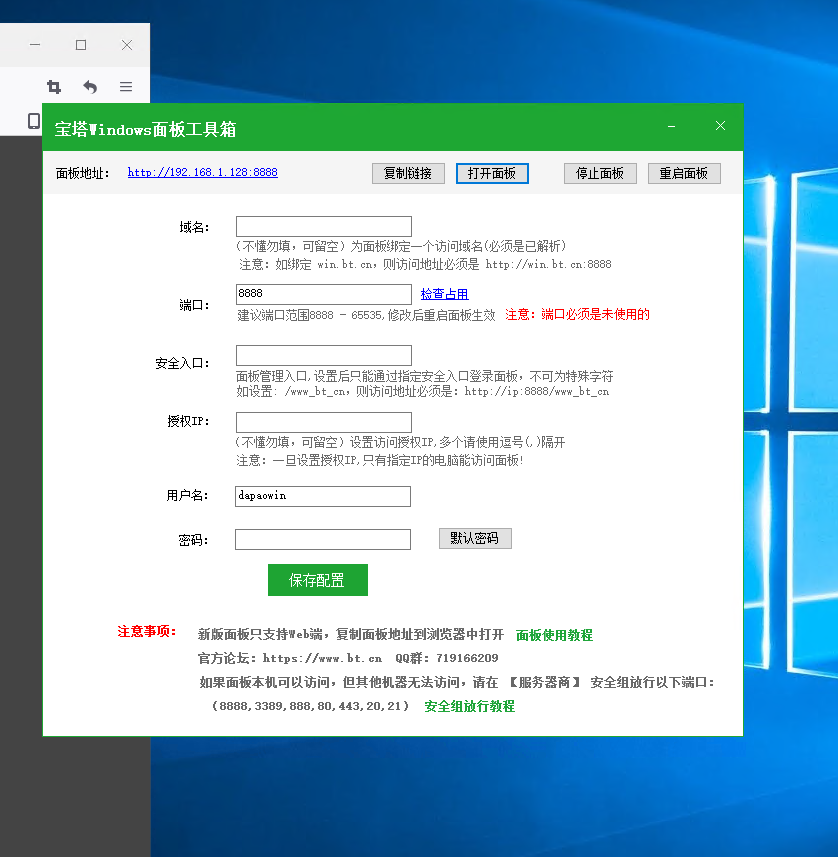This screenshot has width=838, height=857.
Task: Click the device icon in the background window
Action: pyautogui.click(x=34, y=121)
